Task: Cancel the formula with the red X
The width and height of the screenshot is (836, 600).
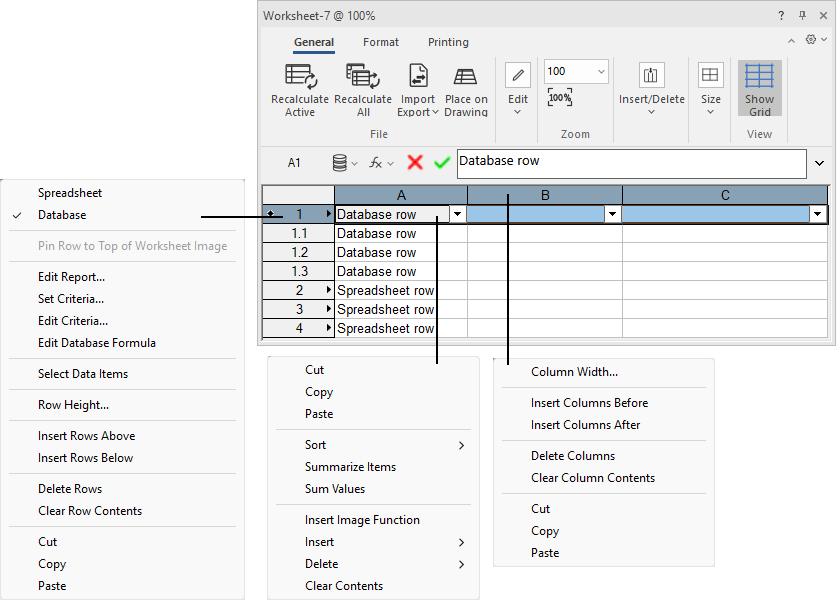Action: tap(415, 162)
